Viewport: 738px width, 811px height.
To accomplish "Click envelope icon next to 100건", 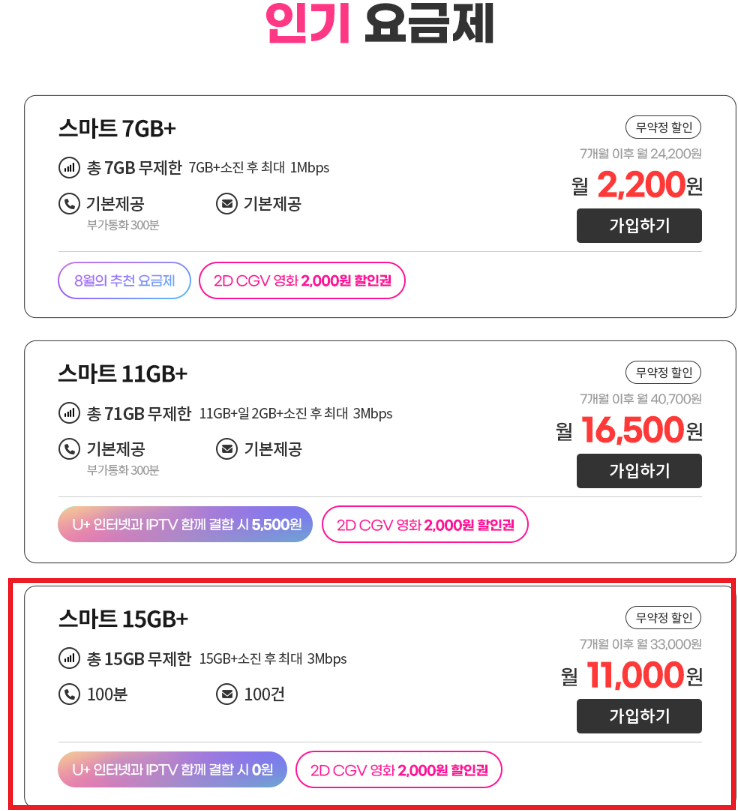I will (x=227, y=694).
